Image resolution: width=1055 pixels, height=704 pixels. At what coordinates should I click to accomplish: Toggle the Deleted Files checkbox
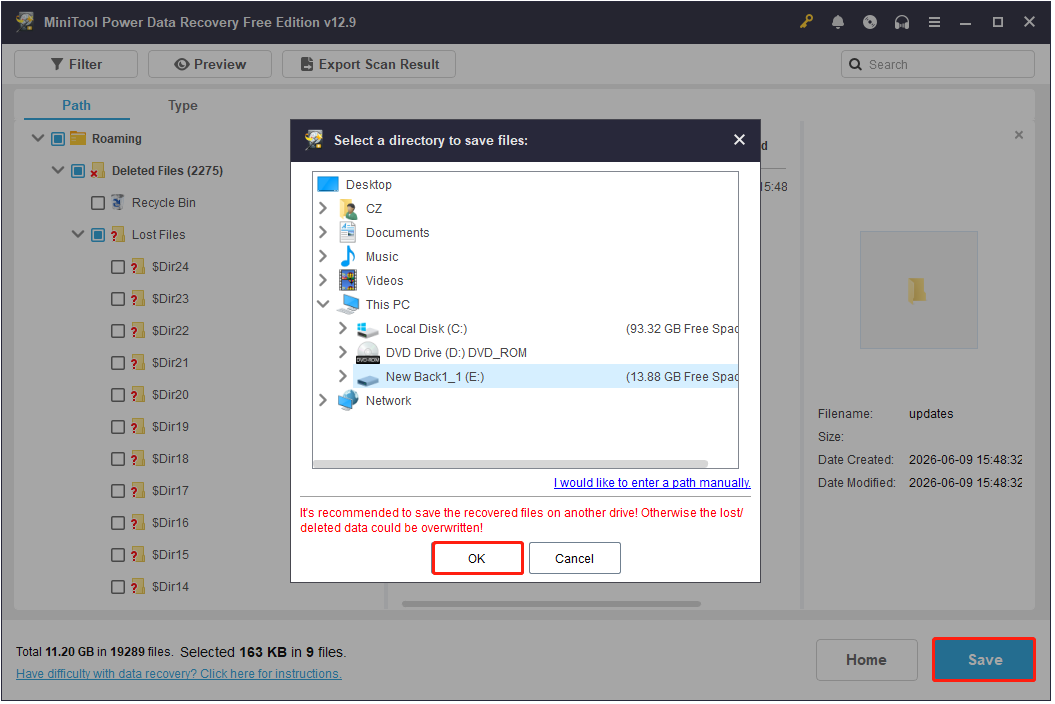pos(78,171)
